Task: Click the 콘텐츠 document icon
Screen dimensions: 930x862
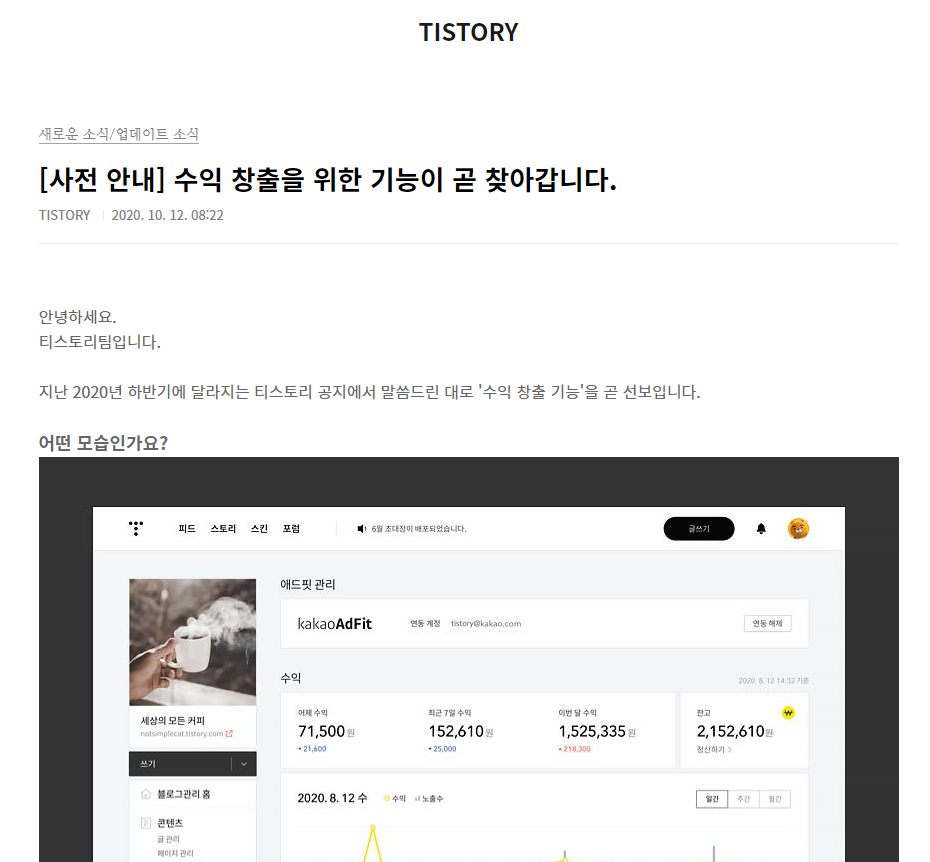Action: [146, 823]
